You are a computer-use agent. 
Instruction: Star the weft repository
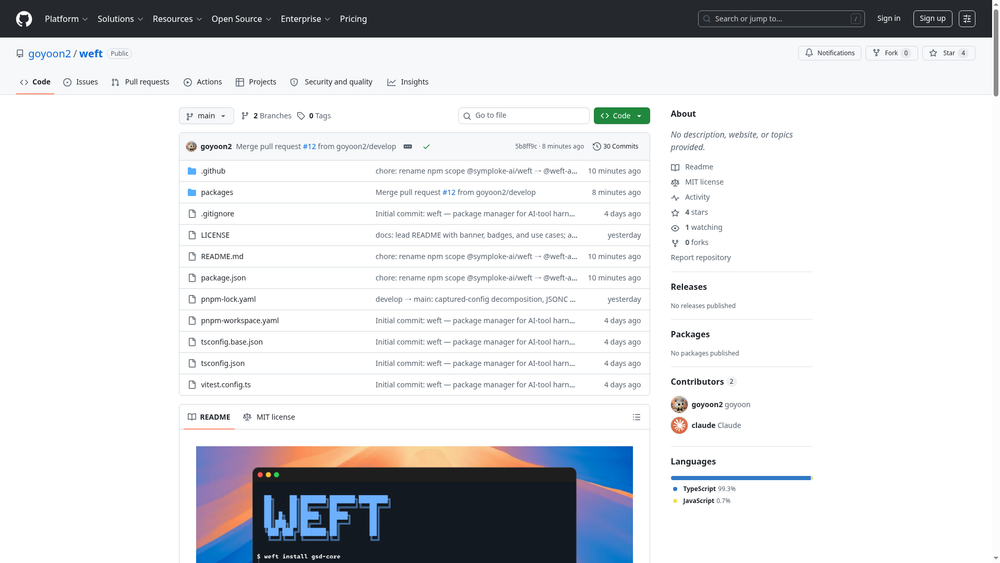[x=948, y=53]
